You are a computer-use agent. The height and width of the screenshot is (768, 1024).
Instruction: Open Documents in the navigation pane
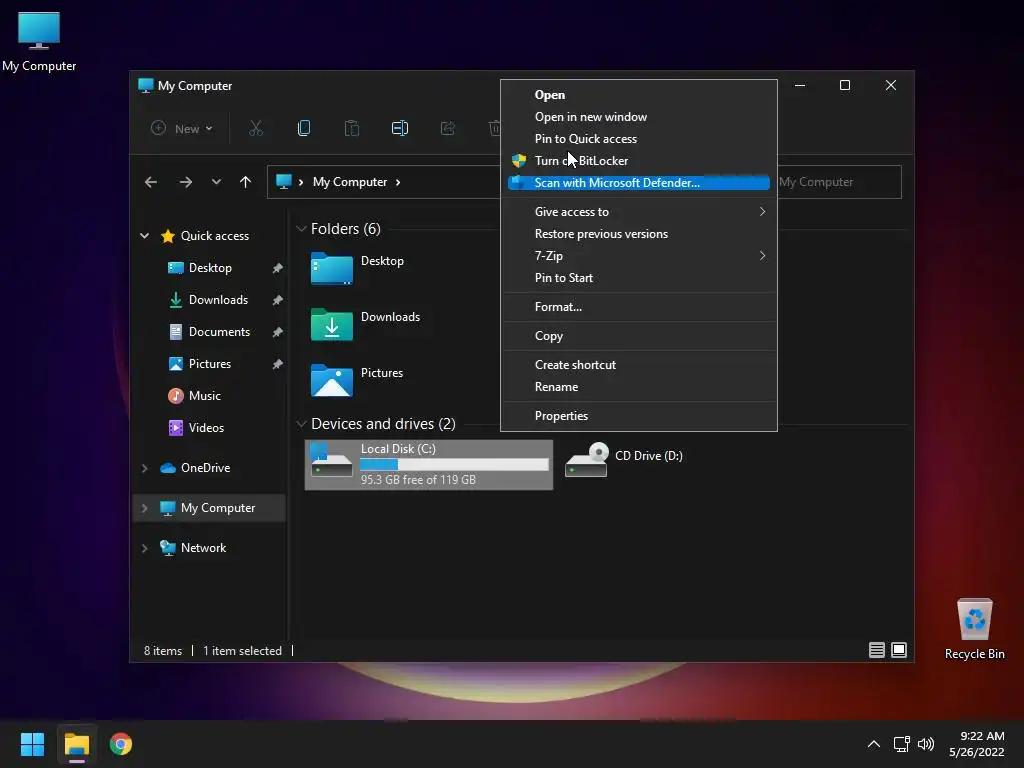click(219, 332)
